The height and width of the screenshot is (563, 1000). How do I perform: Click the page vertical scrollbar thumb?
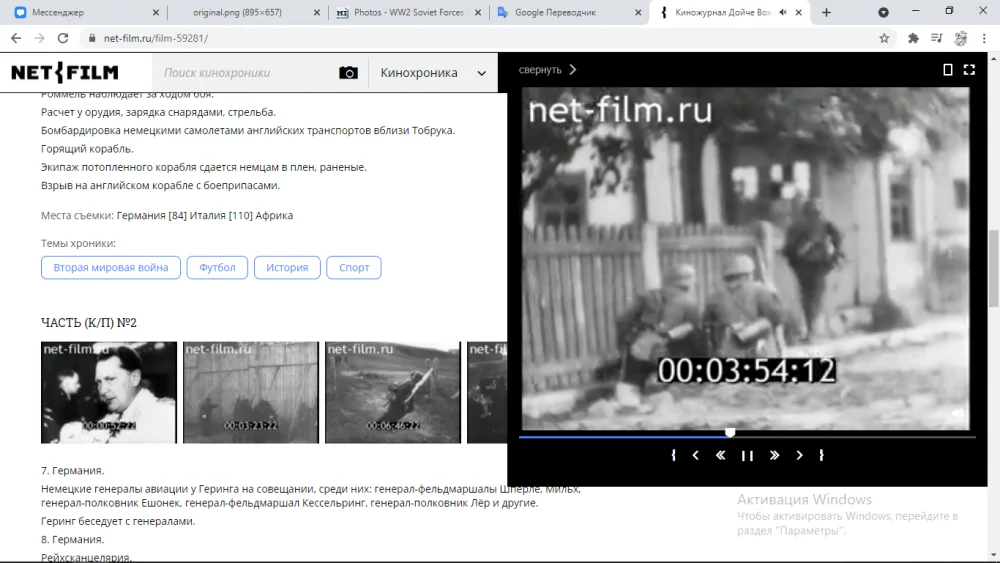coord(994,270)
